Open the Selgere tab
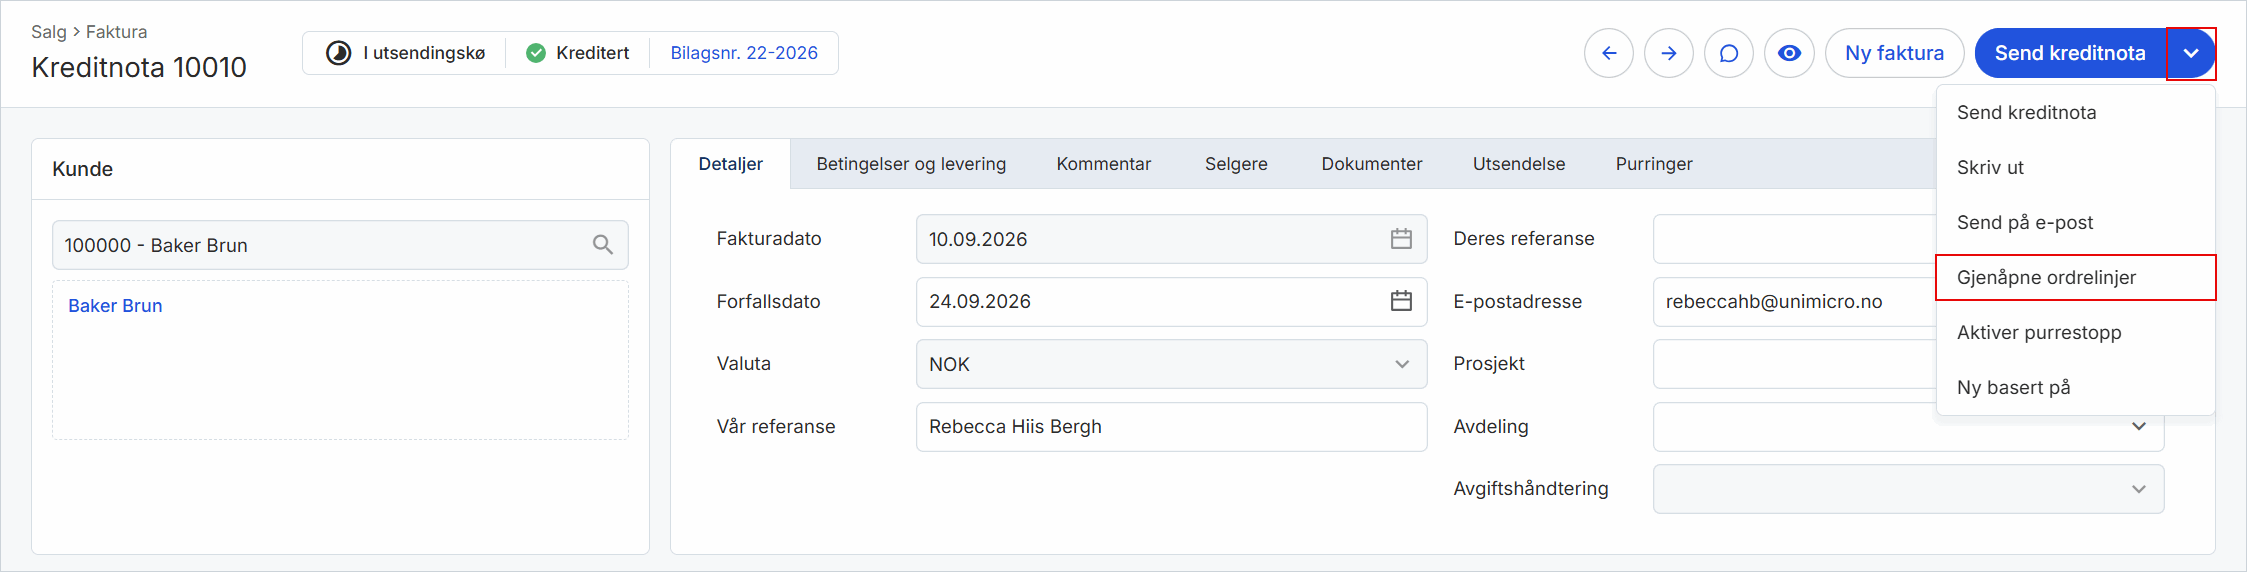This screenshot has height=572, width=2247. 1236,164
